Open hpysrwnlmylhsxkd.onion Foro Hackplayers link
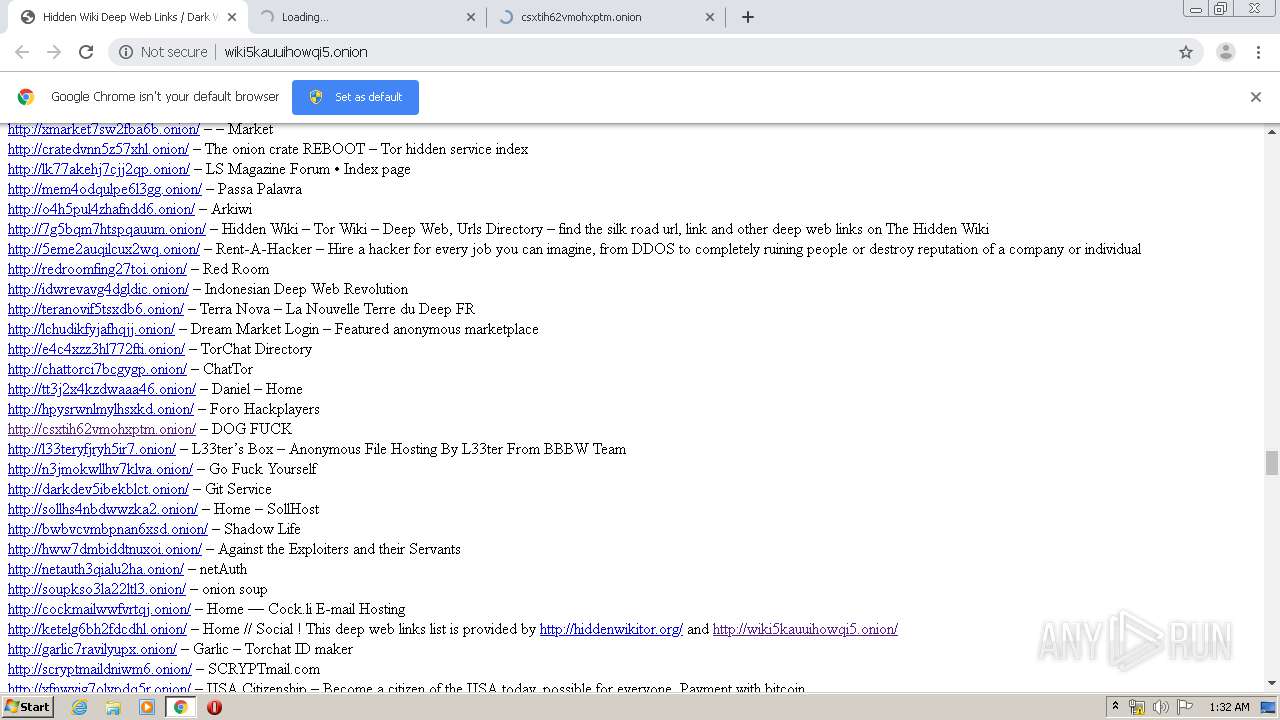This screenshot has width=1280, height=720. [x=101, y=409]
